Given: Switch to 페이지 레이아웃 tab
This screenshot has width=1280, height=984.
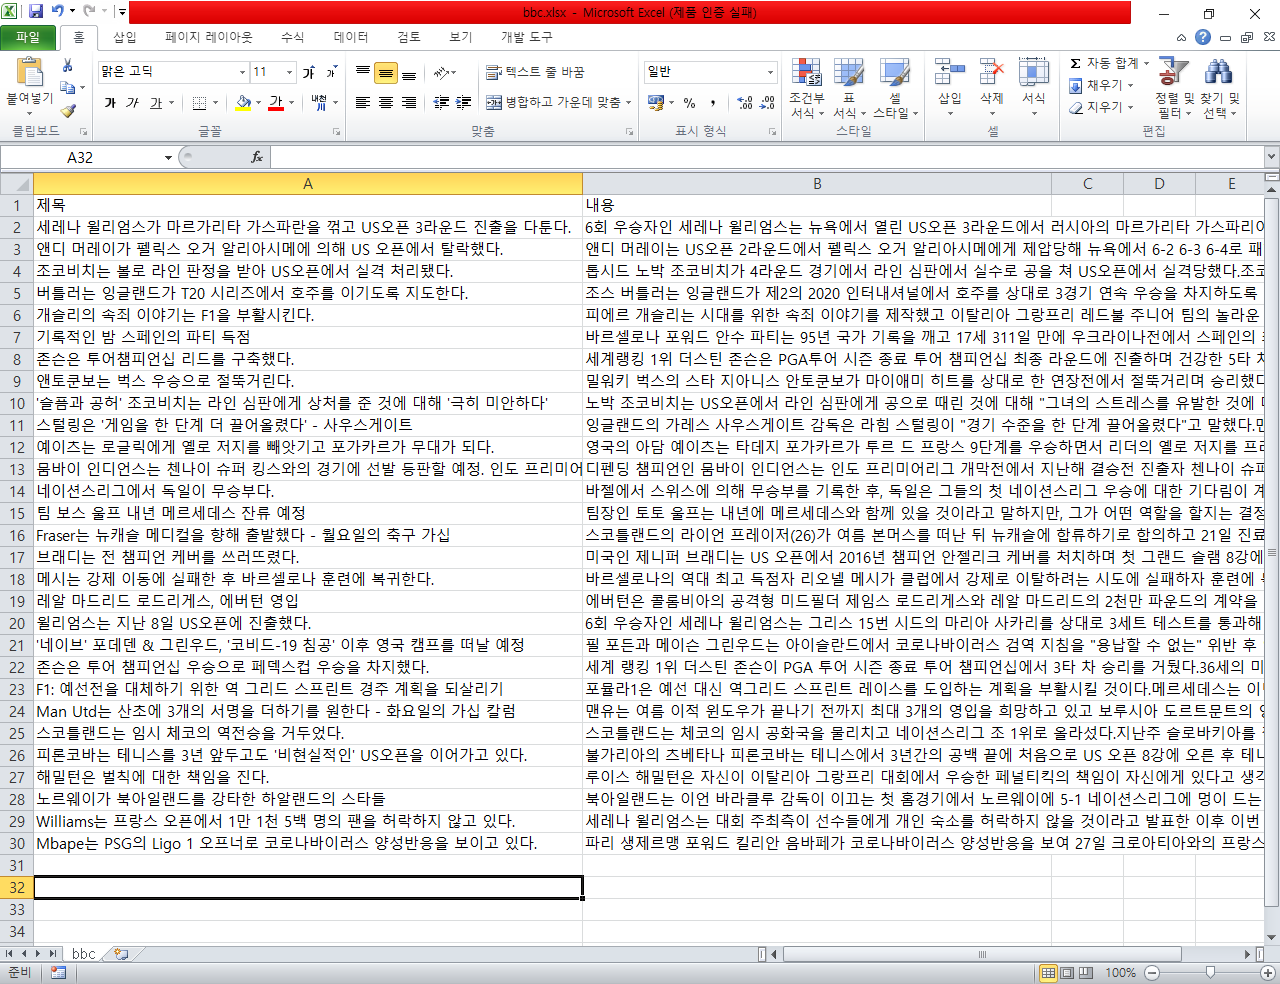Looking at the screenshot, I should pyautogui.click(x=209, y=37).
